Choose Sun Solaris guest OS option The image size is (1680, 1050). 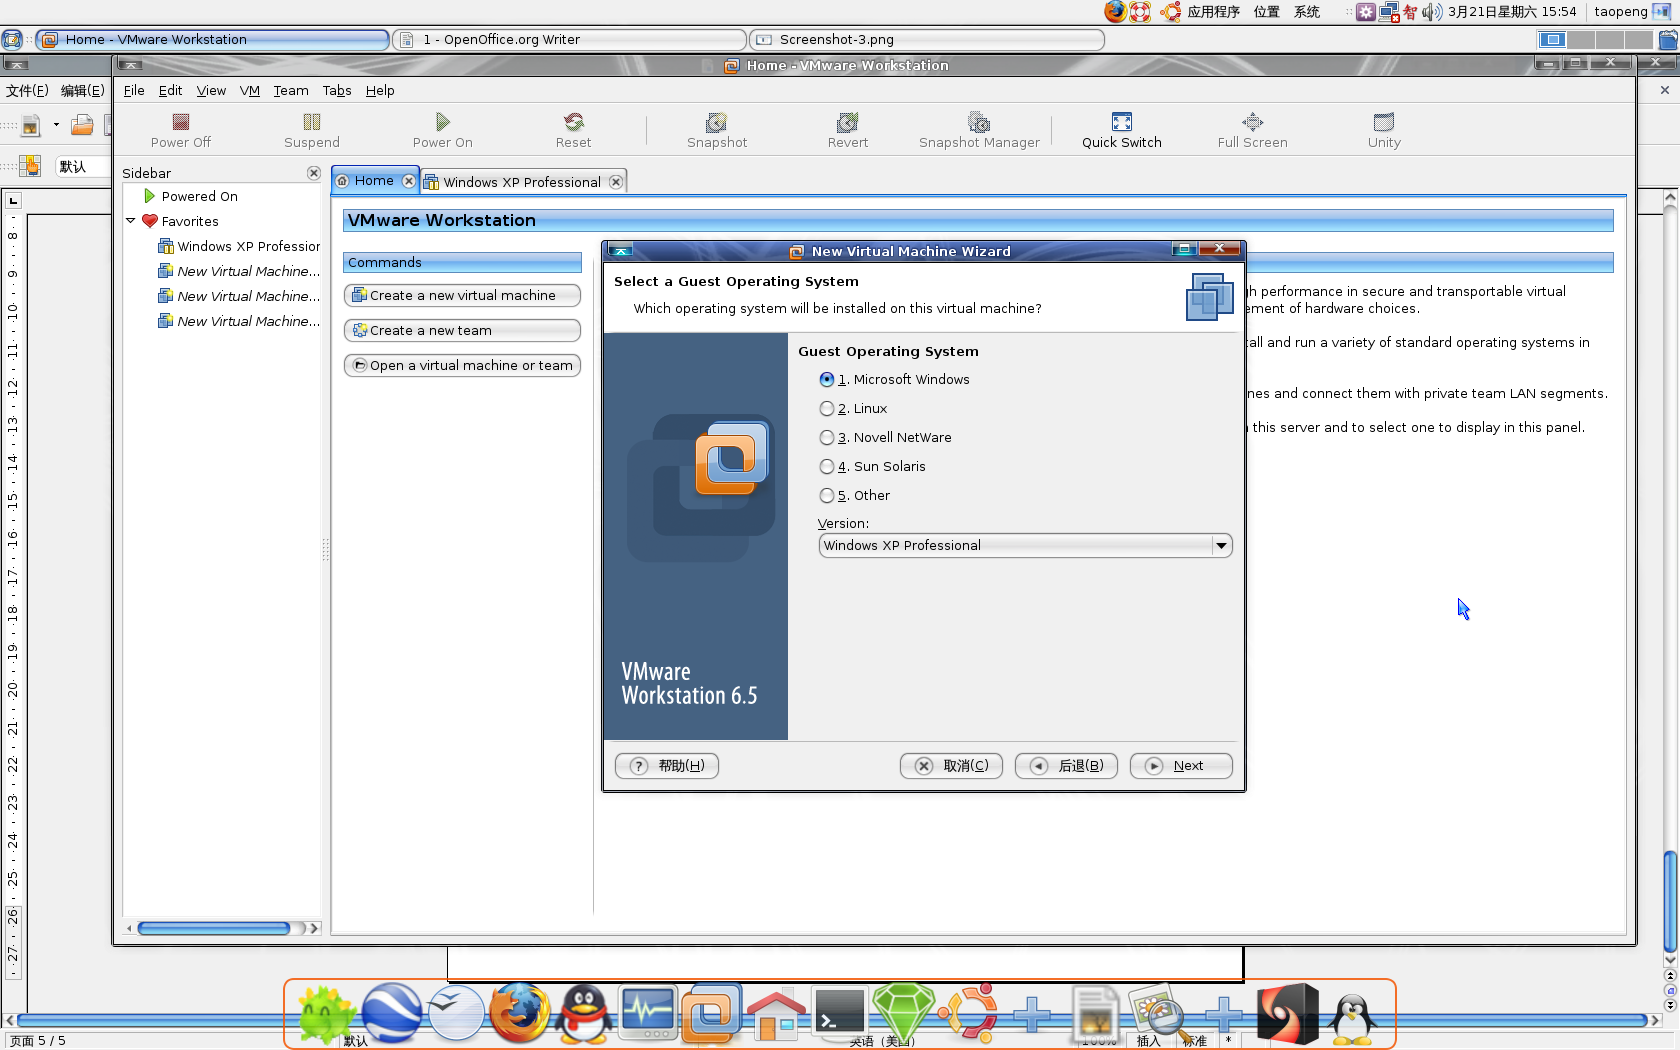click(826, 467)
